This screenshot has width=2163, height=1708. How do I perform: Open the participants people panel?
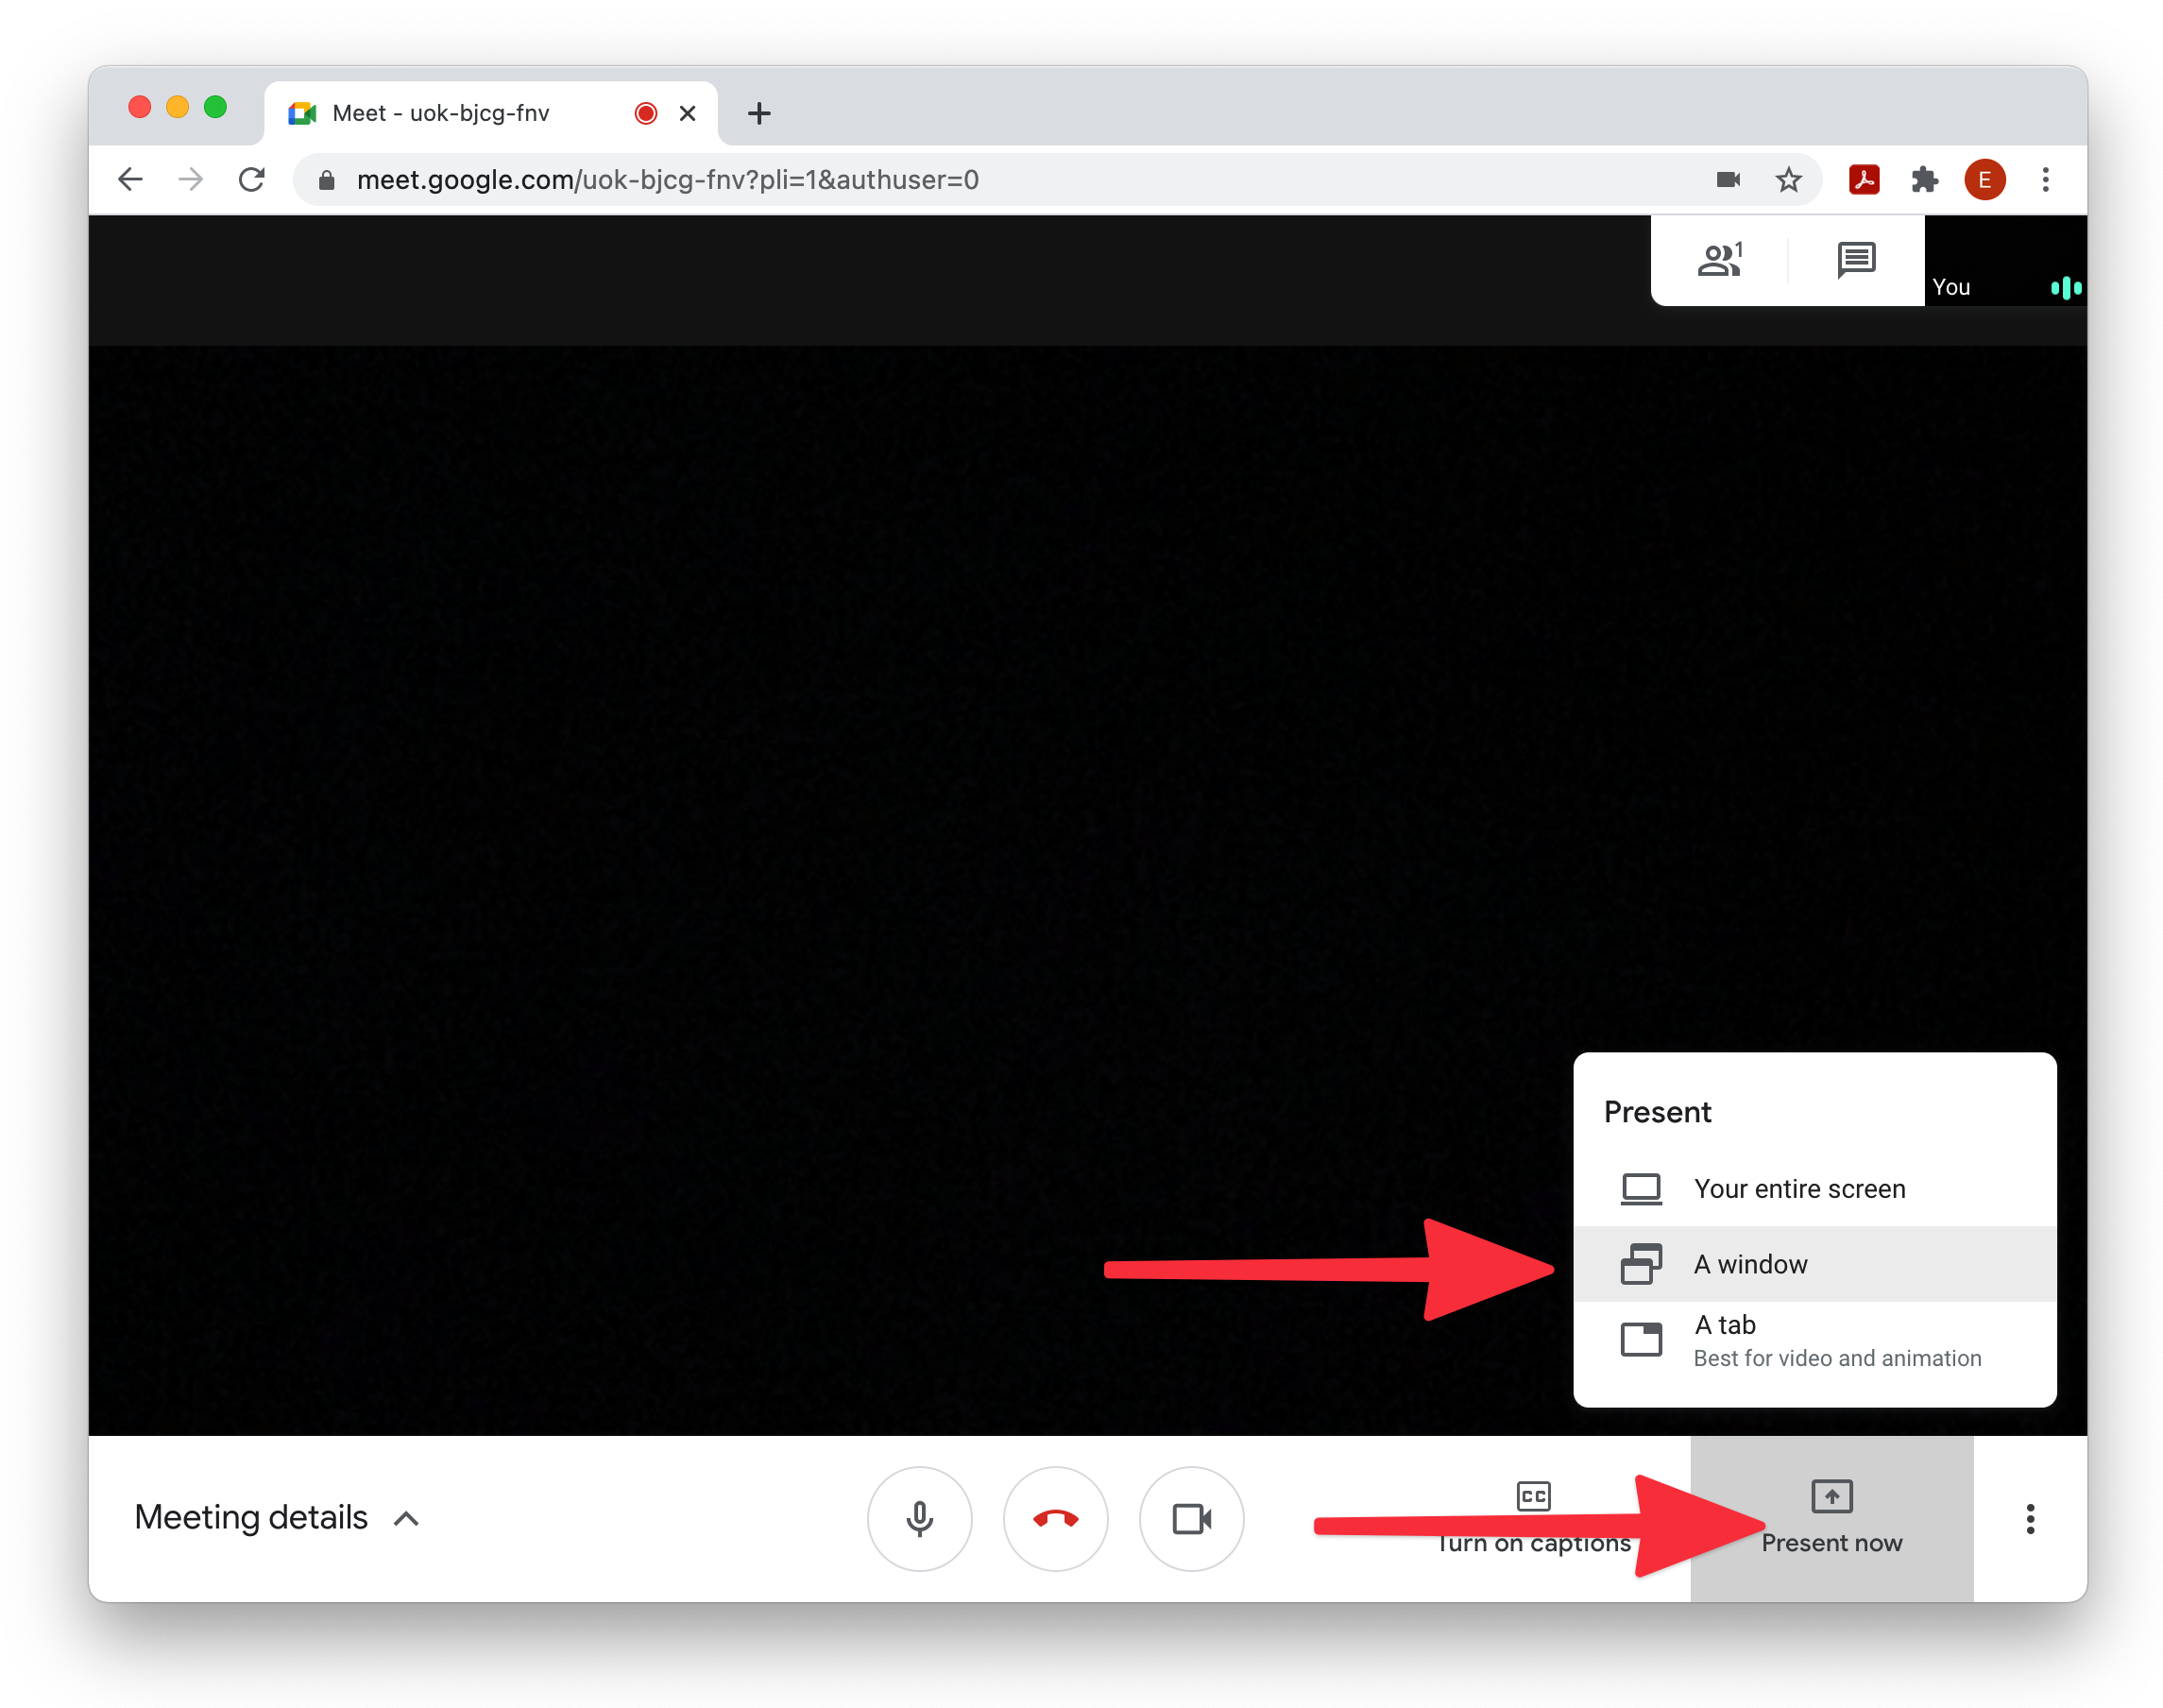[x=1720, y=260]
